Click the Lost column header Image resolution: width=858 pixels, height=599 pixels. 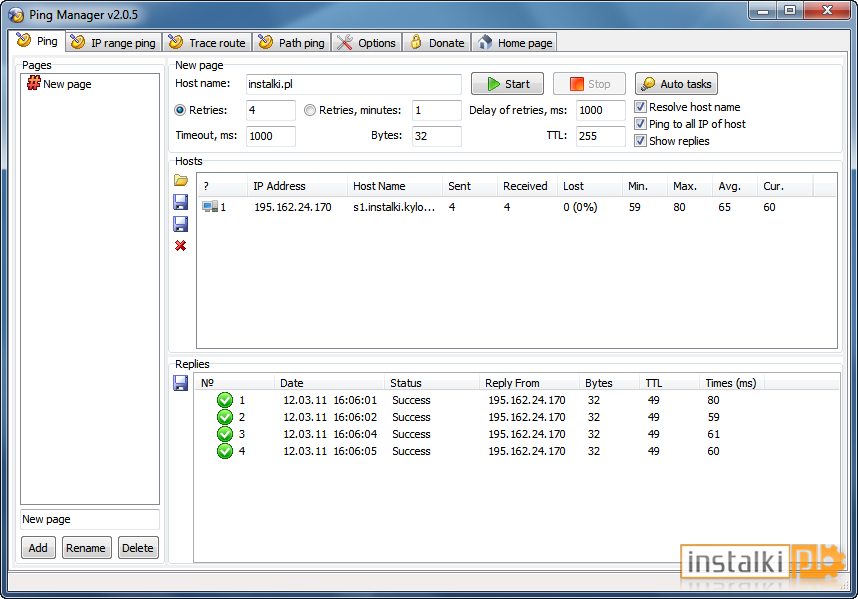589,186
